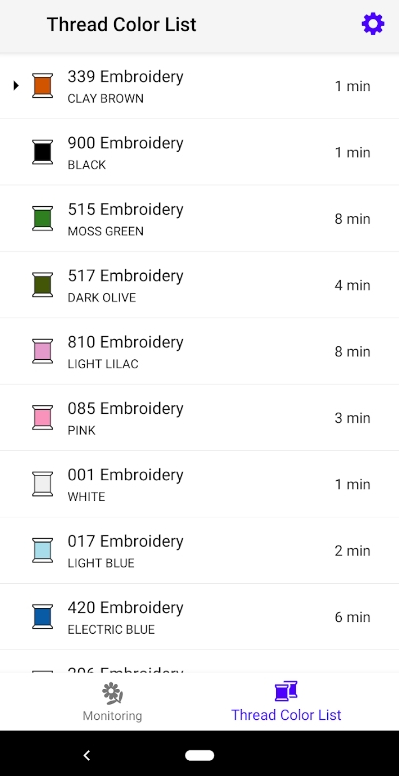Switch to the Monitoring tab
The height and width of the screenshot is (776, 399).
point(112,702)
